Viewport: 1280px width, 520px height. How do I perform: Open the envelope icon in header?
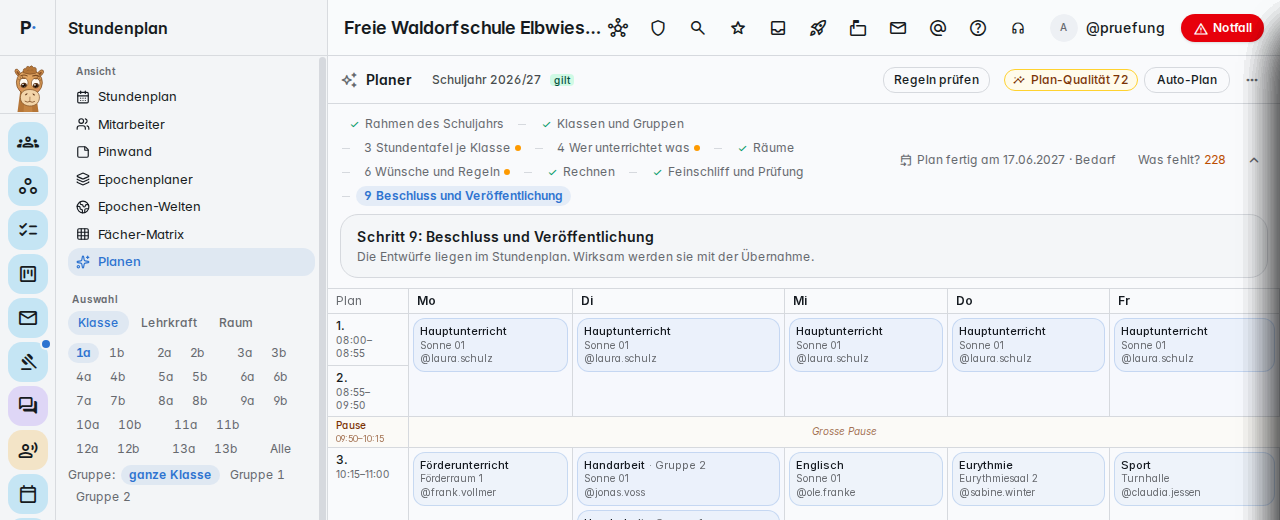point(898,28)
